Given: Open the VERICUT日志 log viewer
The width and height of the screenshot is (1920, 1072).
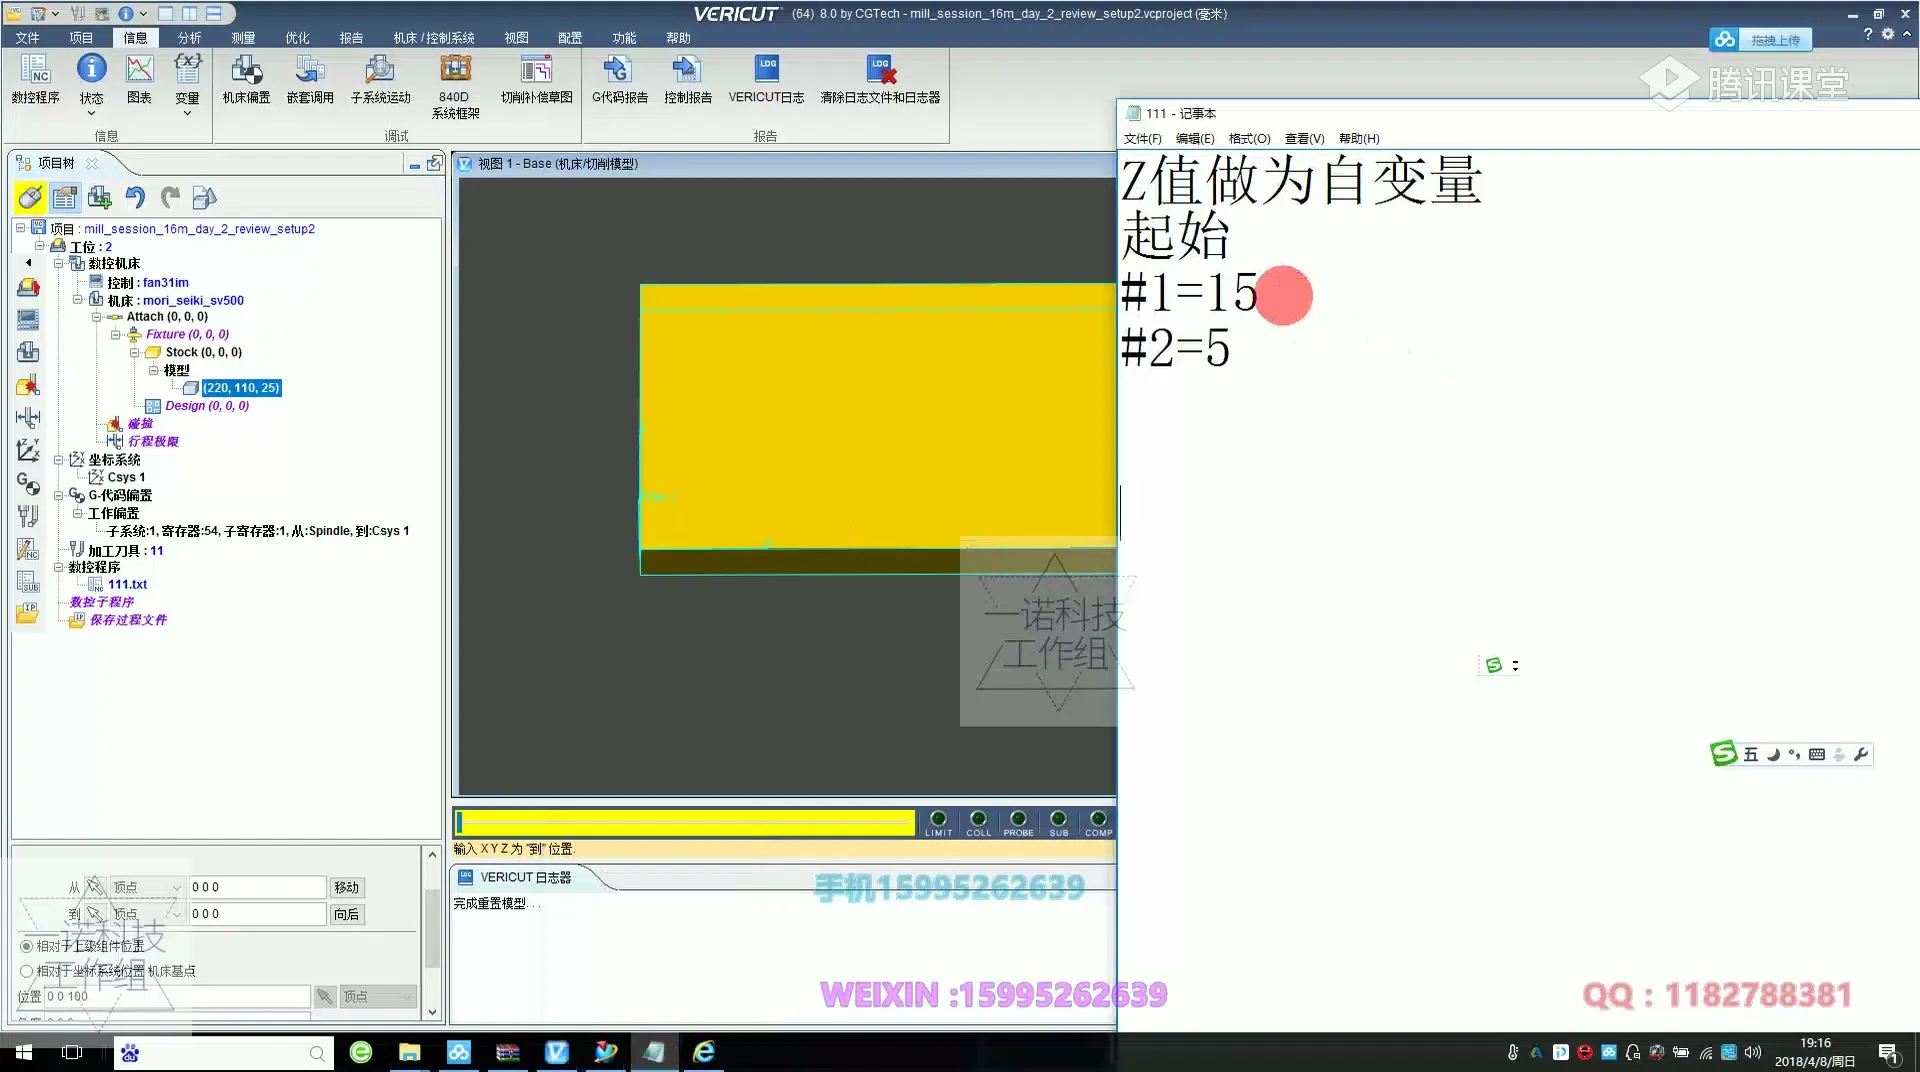Looking at the screenshot, I should pyautogui.click(x=766, y=80).
